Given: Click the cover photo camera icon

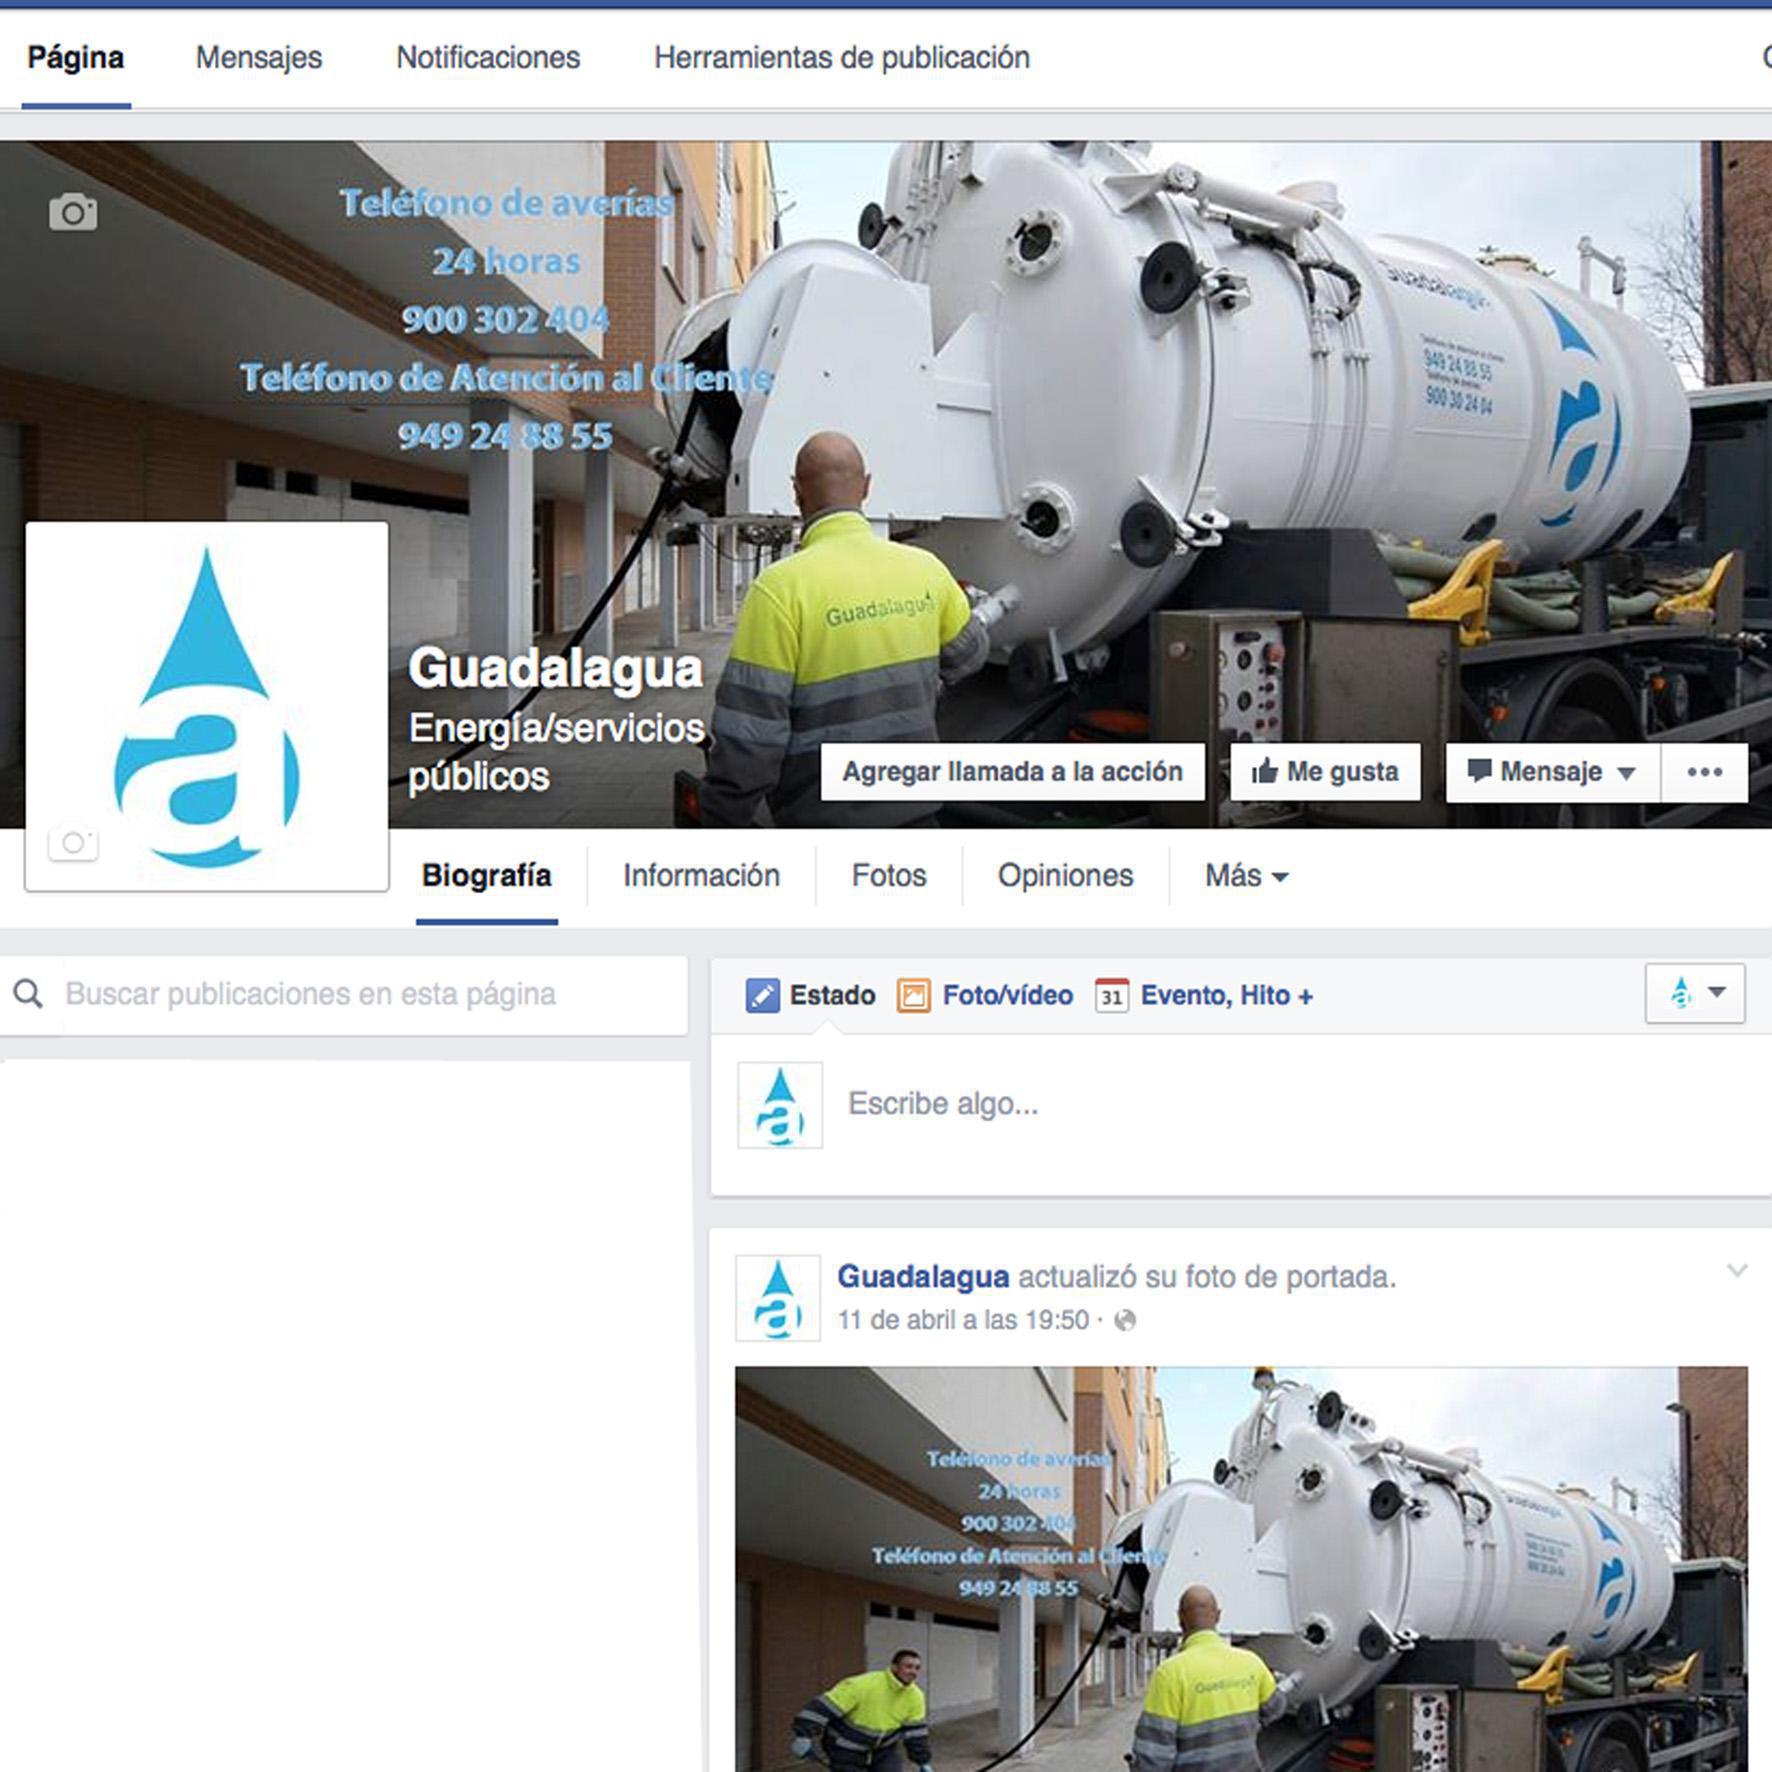Looking at the screenshot, I should click(x=73, y=212).
